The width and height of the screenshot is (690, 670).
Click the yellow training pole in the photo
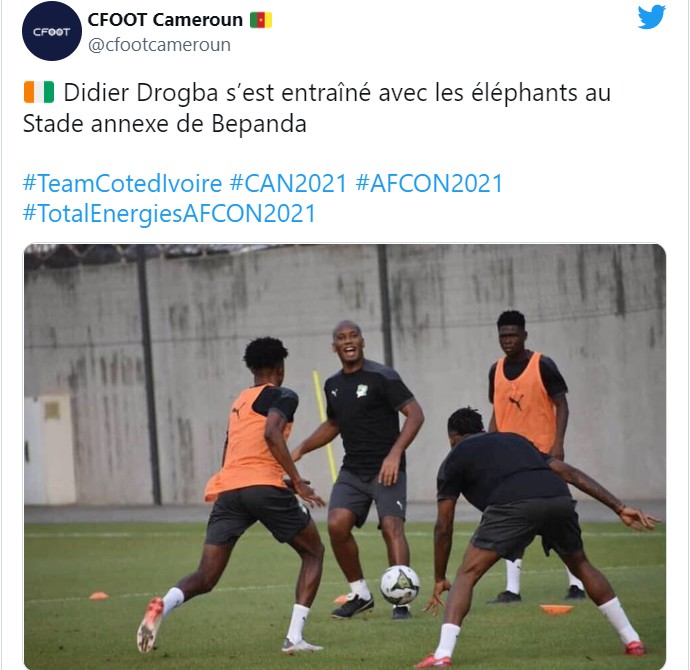pos(325,425)
